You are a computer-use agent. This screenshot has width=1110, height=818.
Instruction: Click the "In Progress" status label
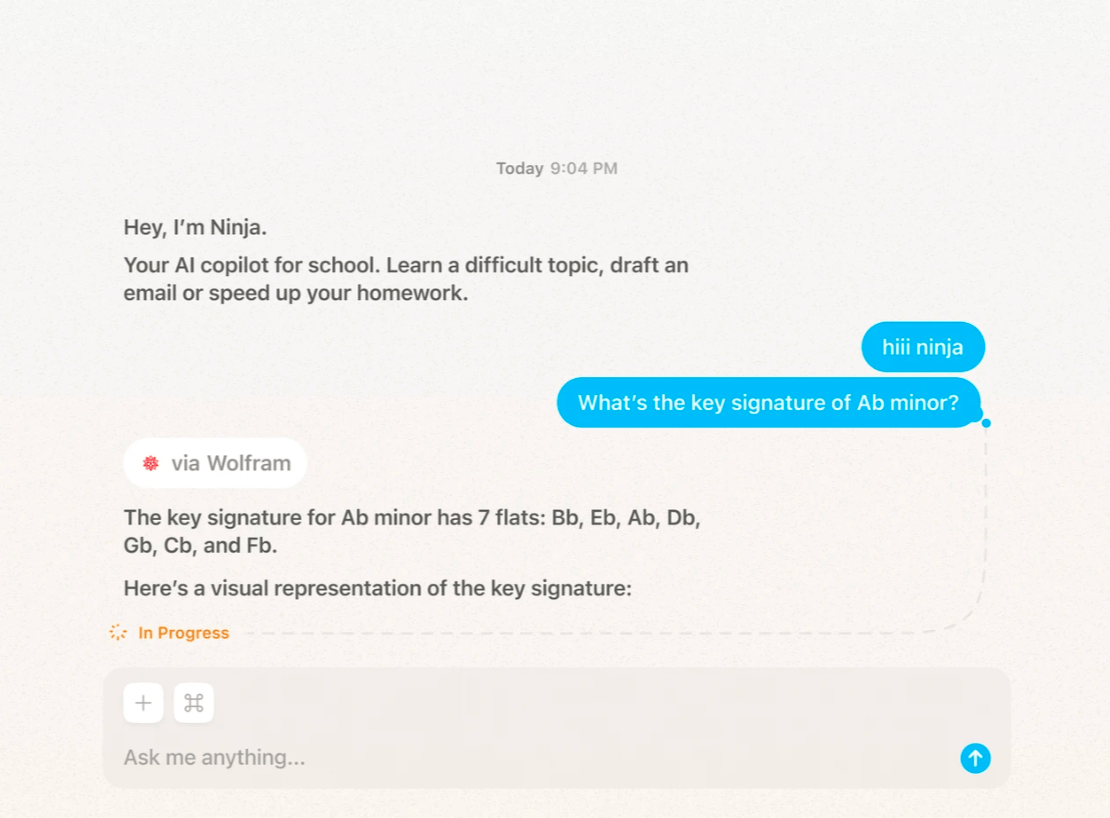pos(183,633)
